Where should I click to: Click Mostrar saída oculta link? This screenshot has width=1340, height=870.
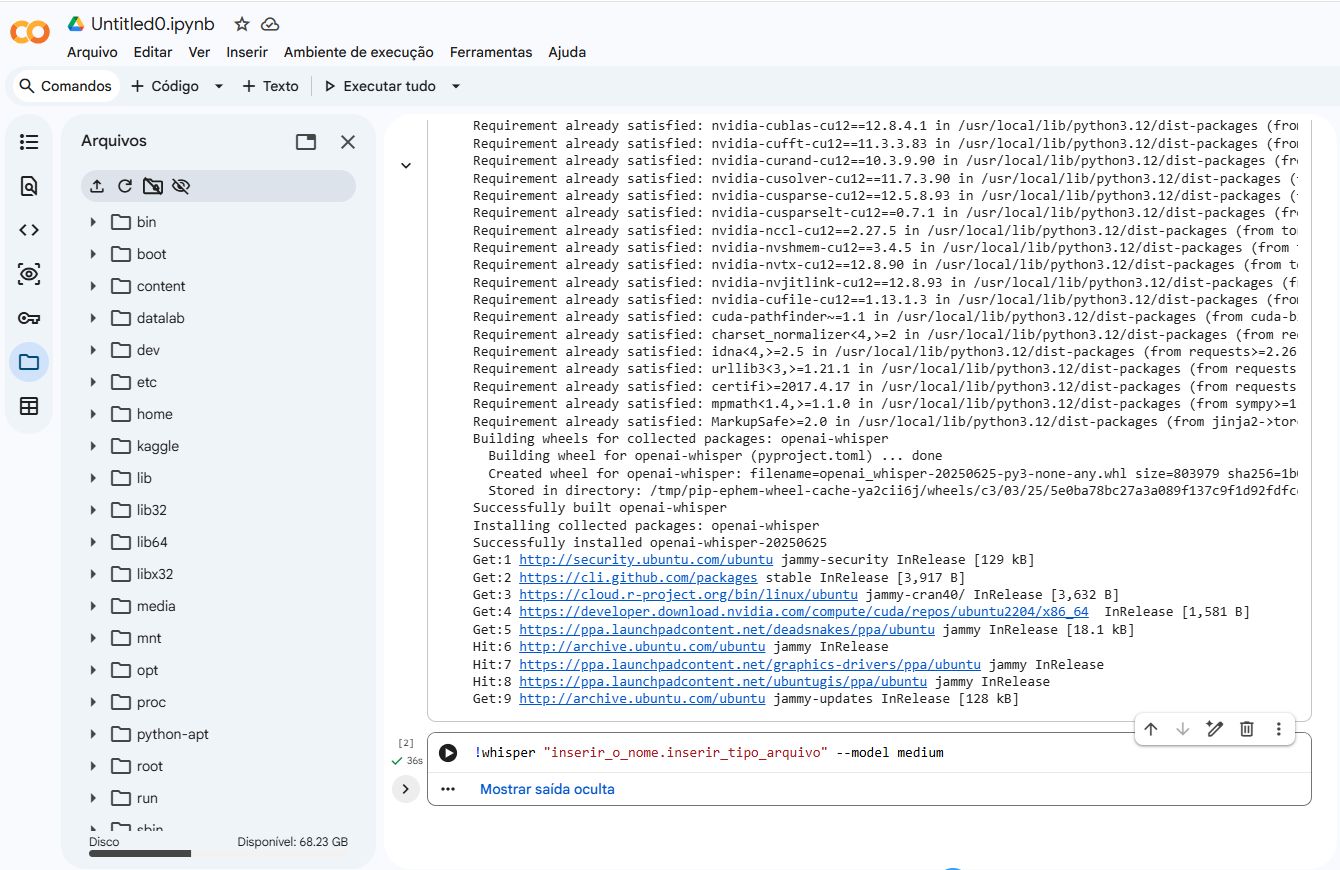point(547,789)
